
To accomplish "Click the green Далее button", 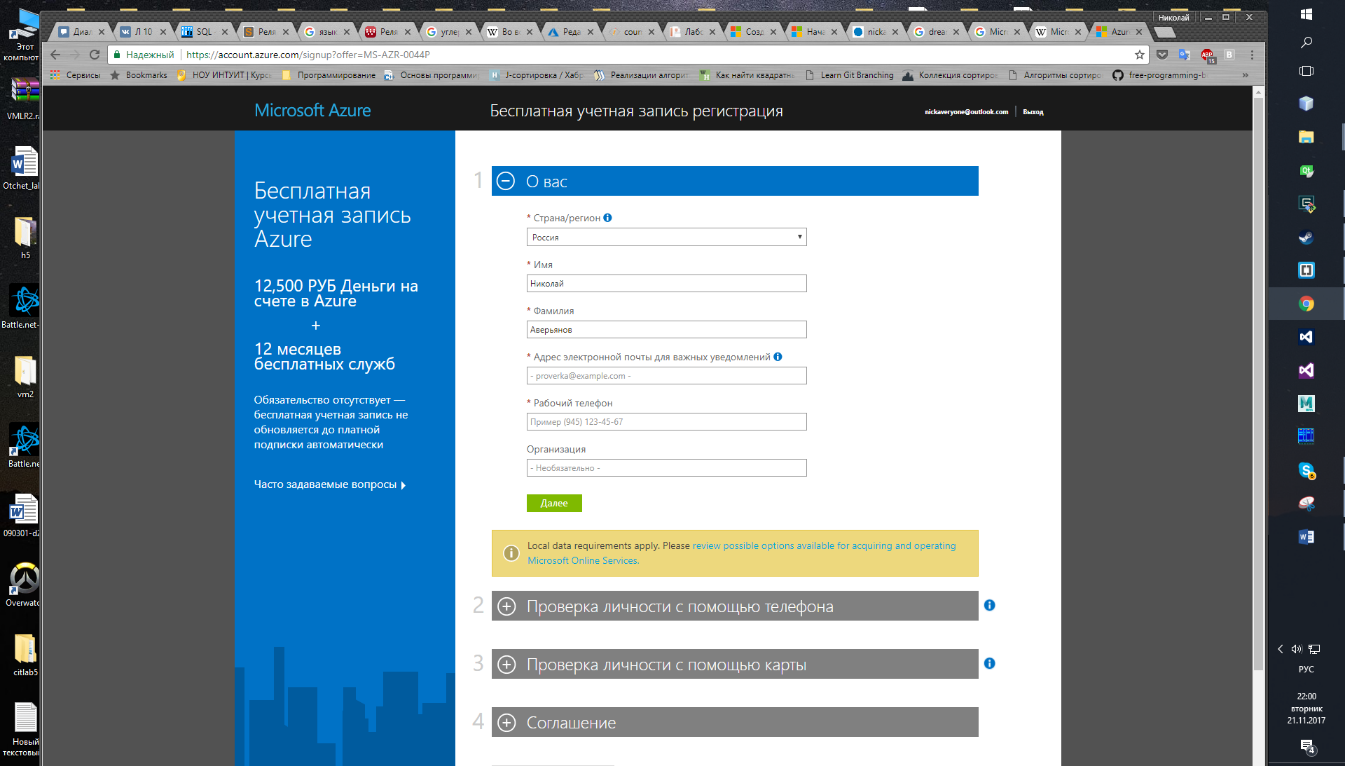I will [x=554, y=503].
